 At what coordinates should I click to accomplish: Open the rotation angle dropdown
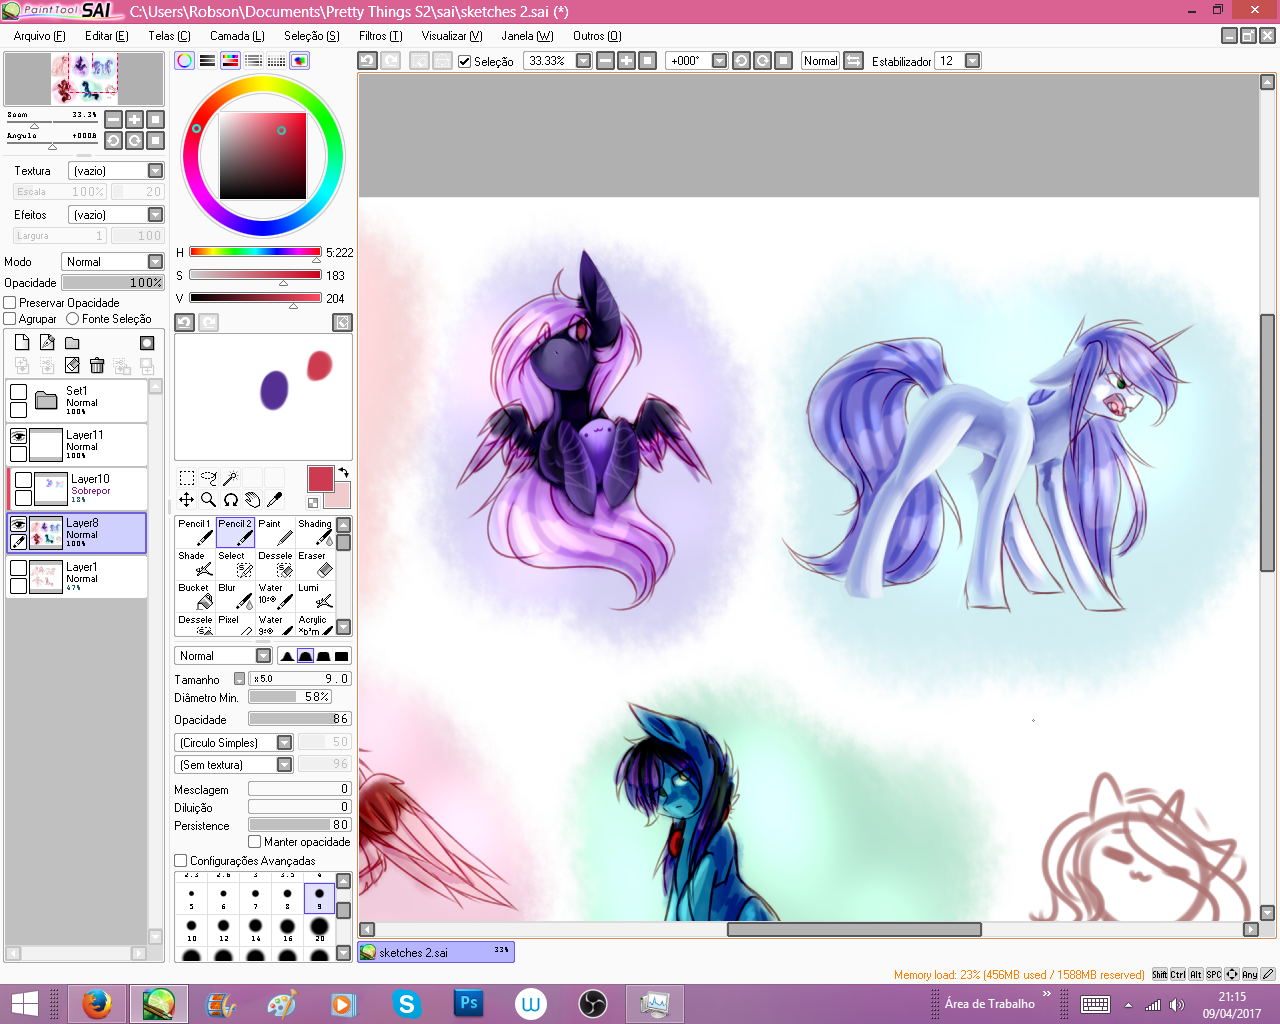pos(719,61)
